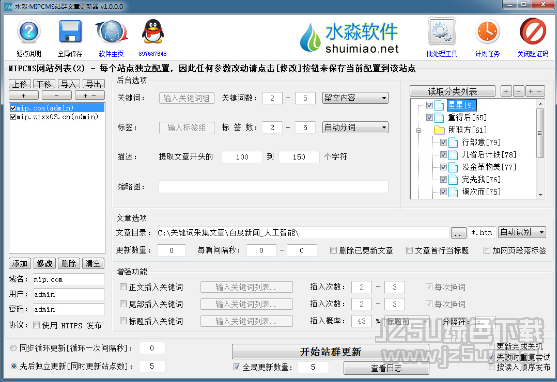Open the software homepage globe icon
Image resolution: width=557 pixels, height=382 pixels.
(x=111, y=32)
